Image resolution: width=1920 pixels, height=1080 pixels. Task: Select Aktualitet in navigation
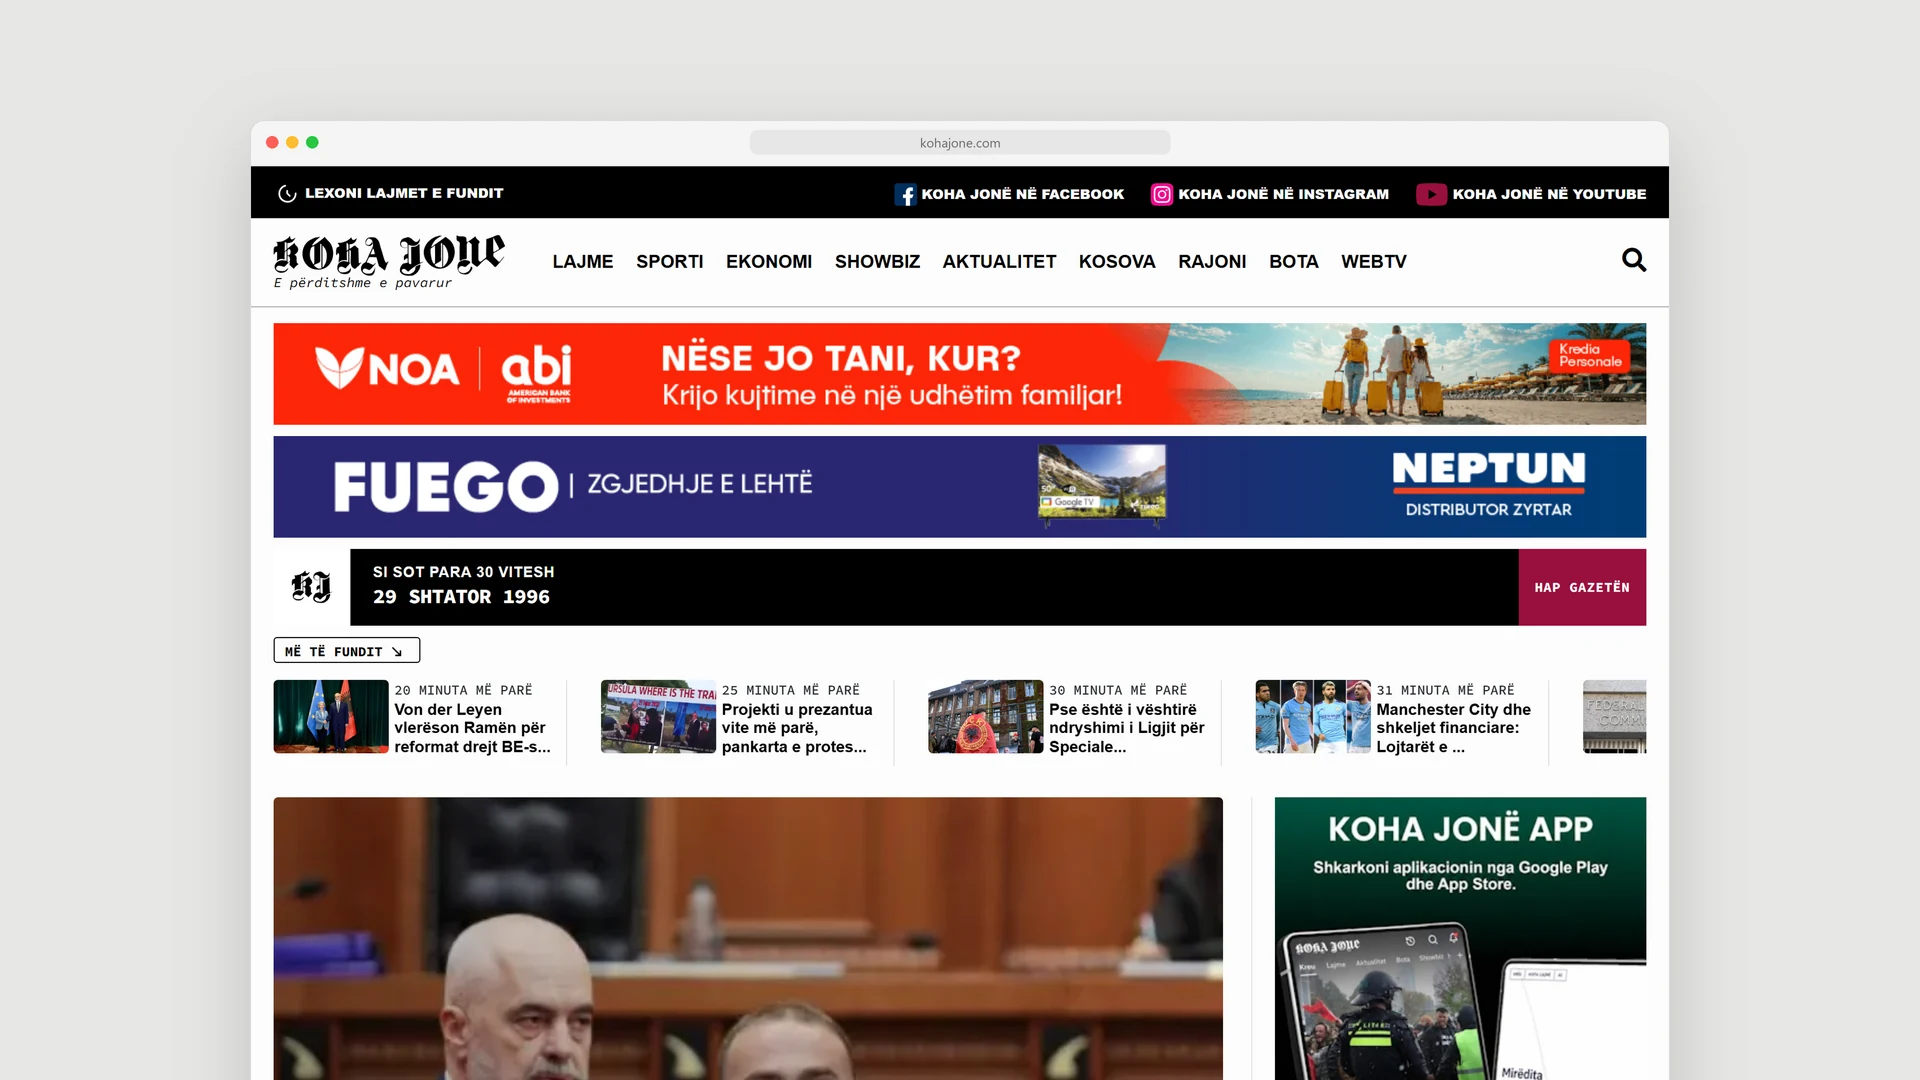(999, 261)
